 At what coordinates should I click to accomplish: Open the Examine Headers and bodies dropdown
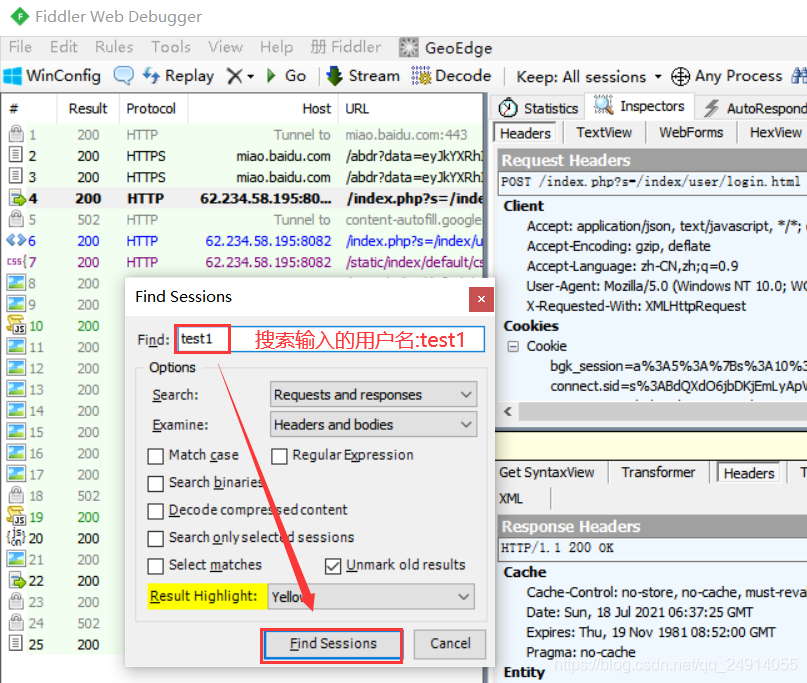(x=374, y=425)
